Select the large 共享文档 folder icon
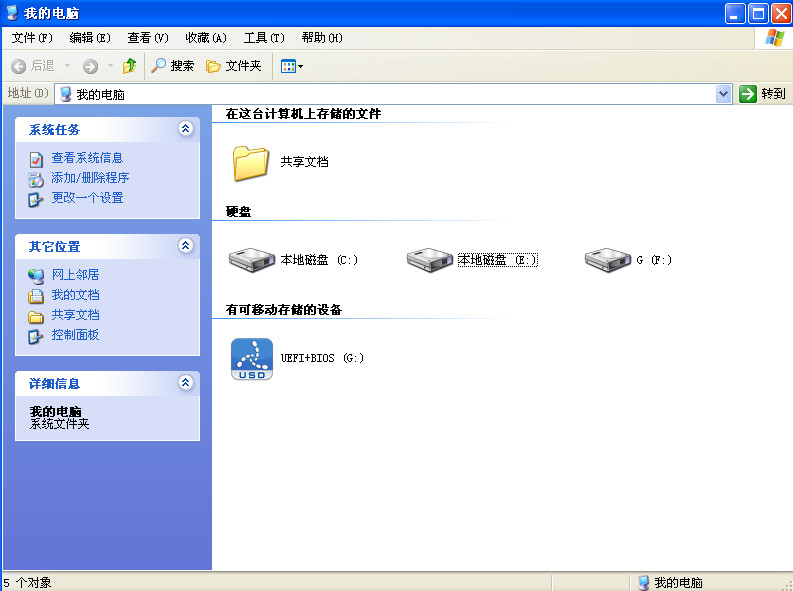The image size is (793, 591). point(250,163)
